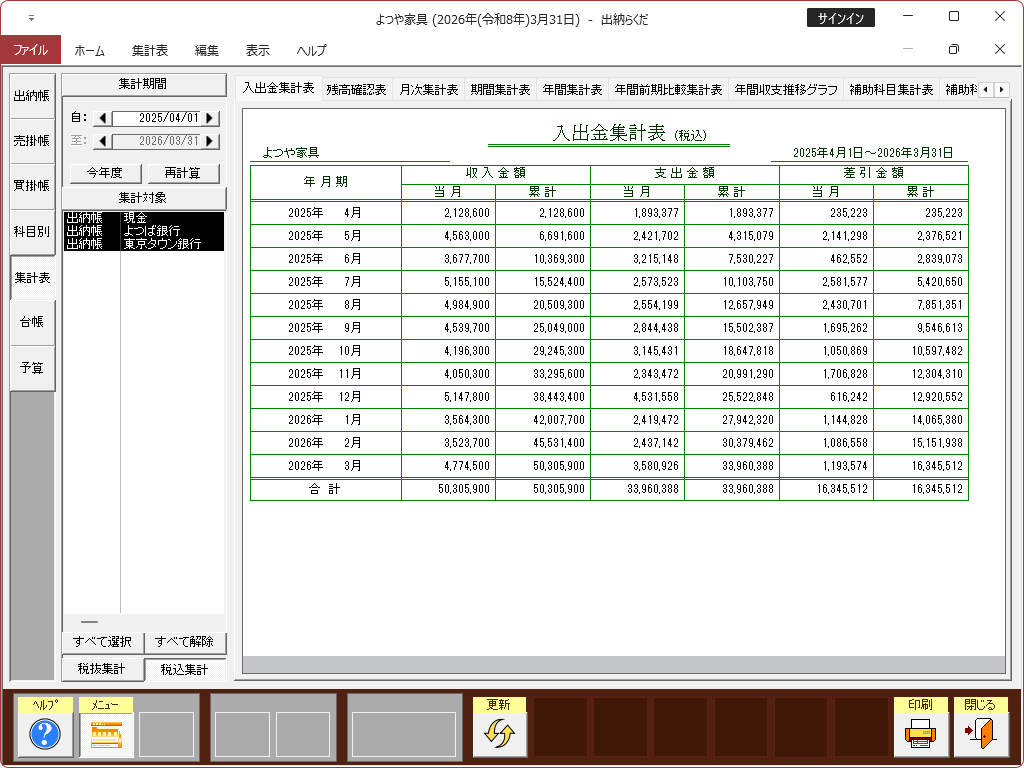This screenshot has height=768, width=1024.
Task: Switch to tax-excluded 税抜集計 mode
Action: pyautogui.click(x=102, y=669)
